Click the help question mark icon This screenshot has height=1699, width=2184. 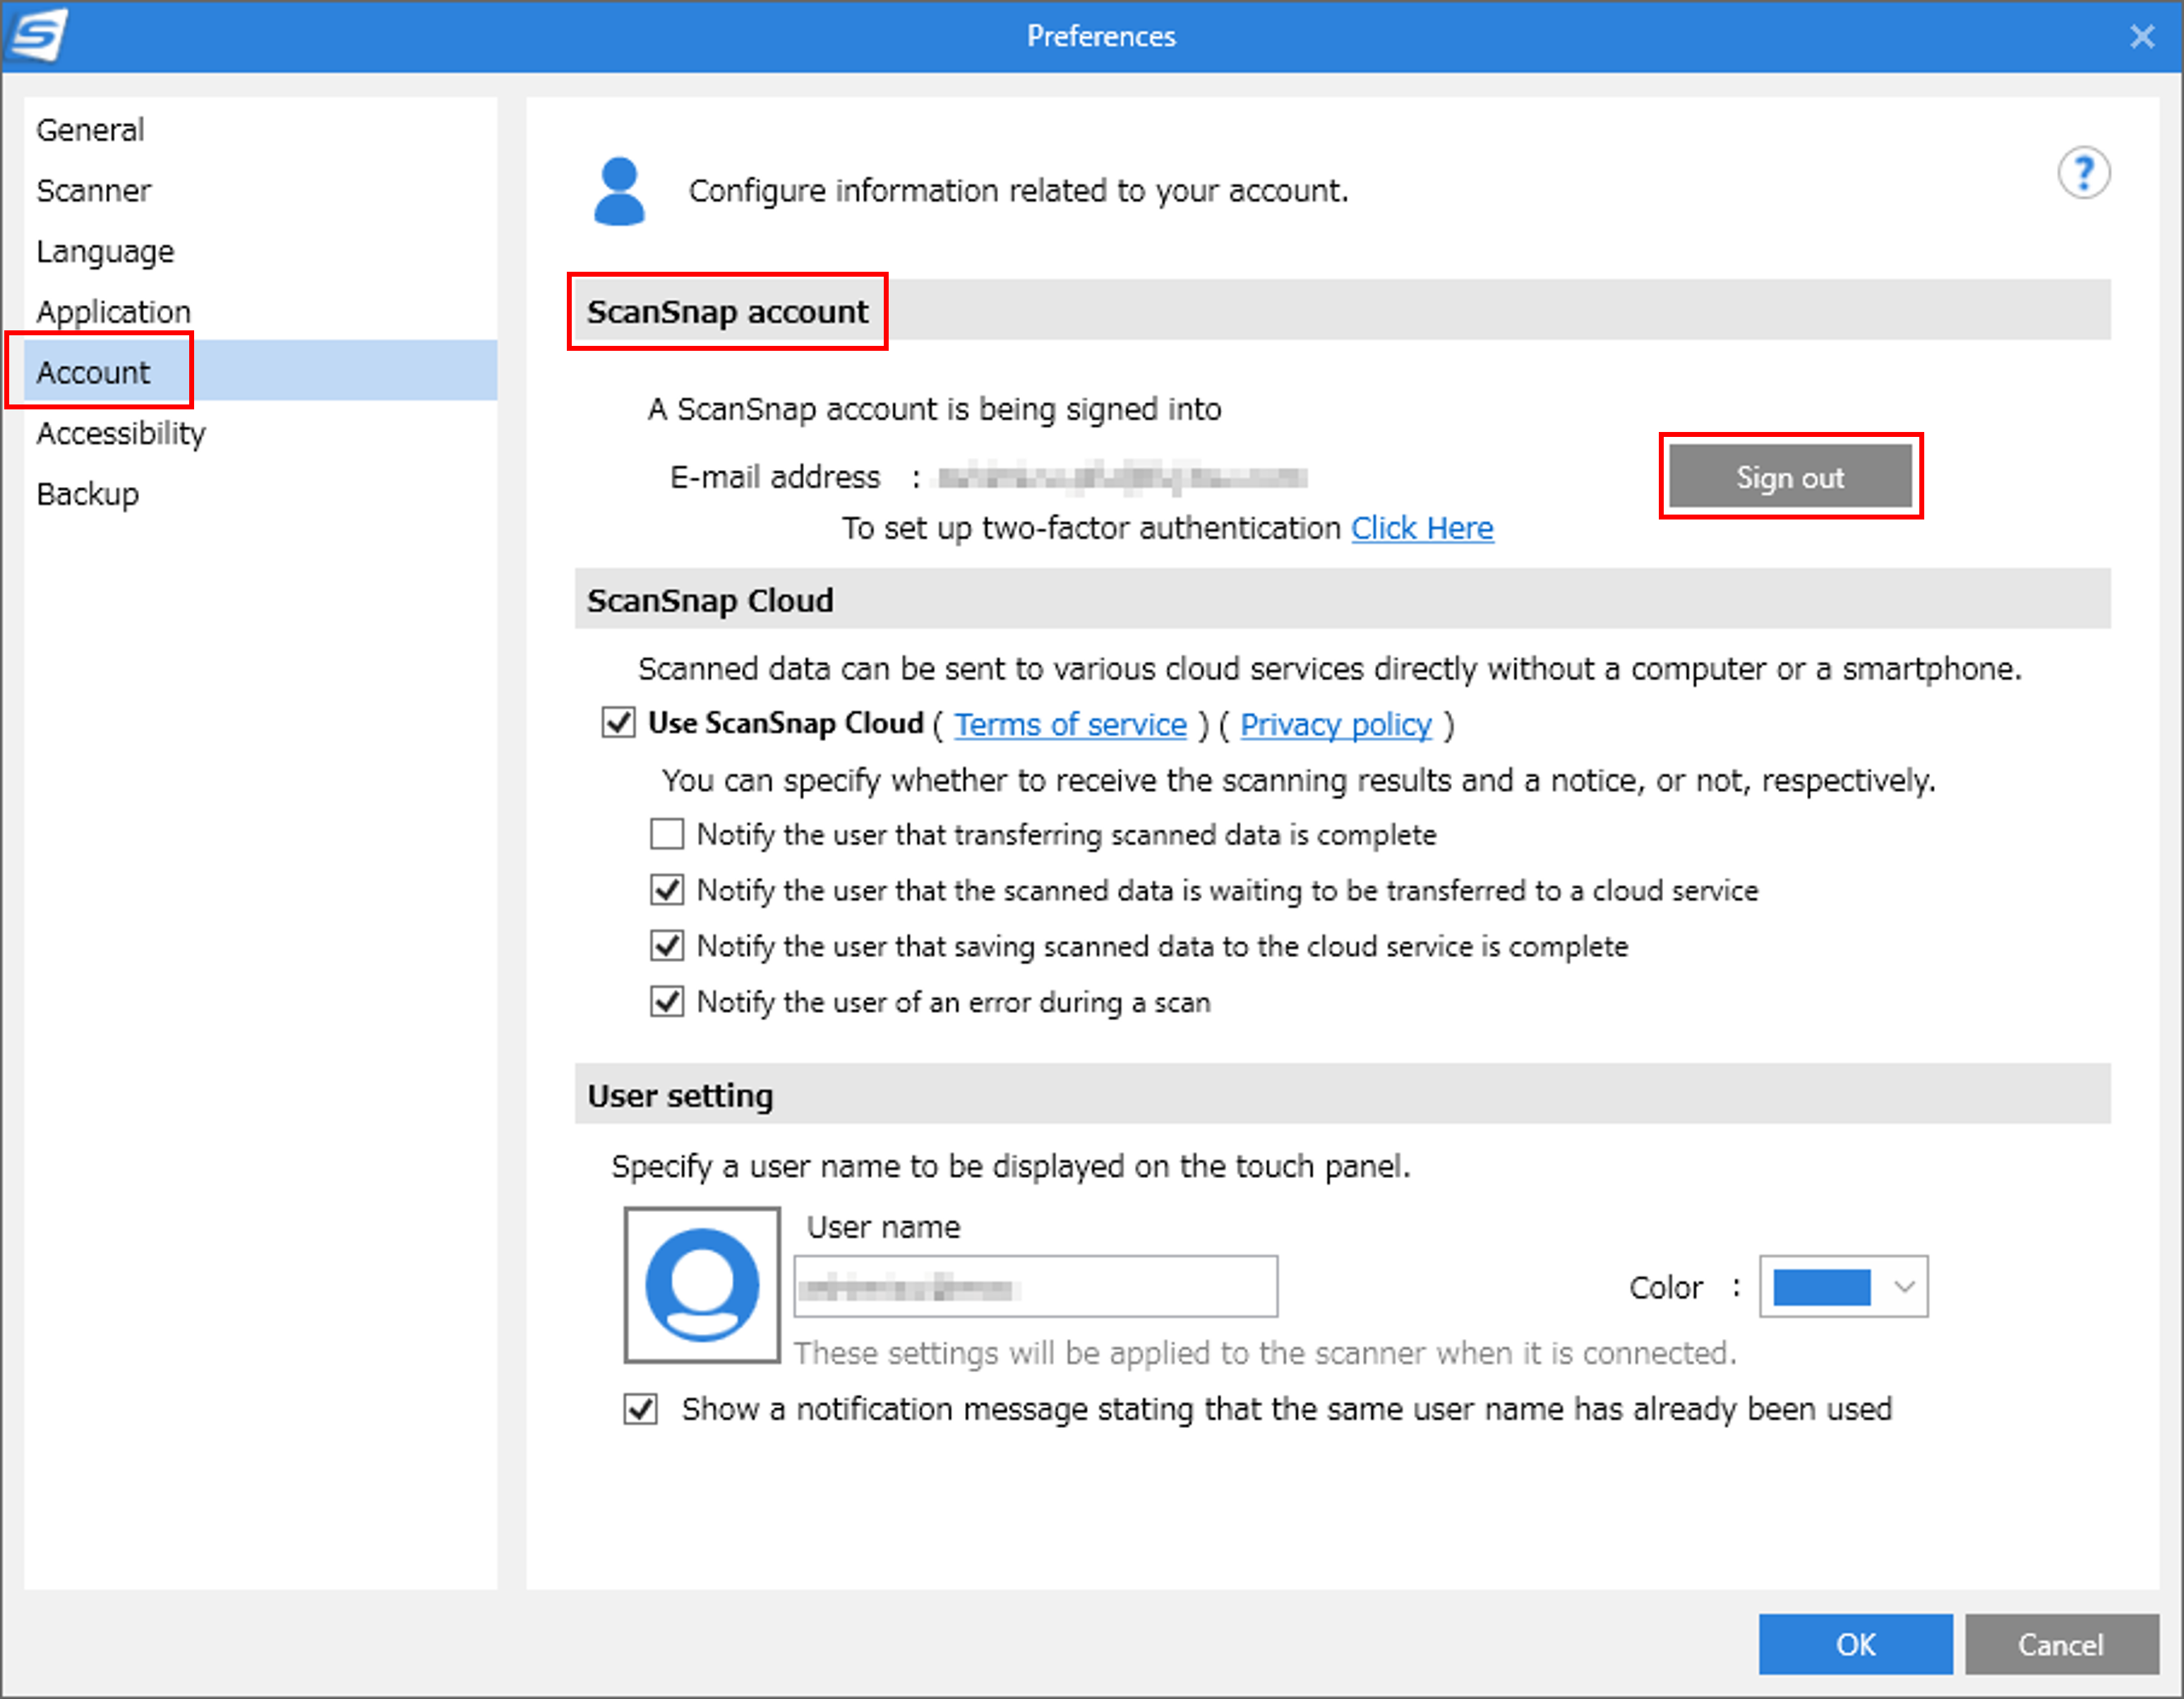[2083, 173]
